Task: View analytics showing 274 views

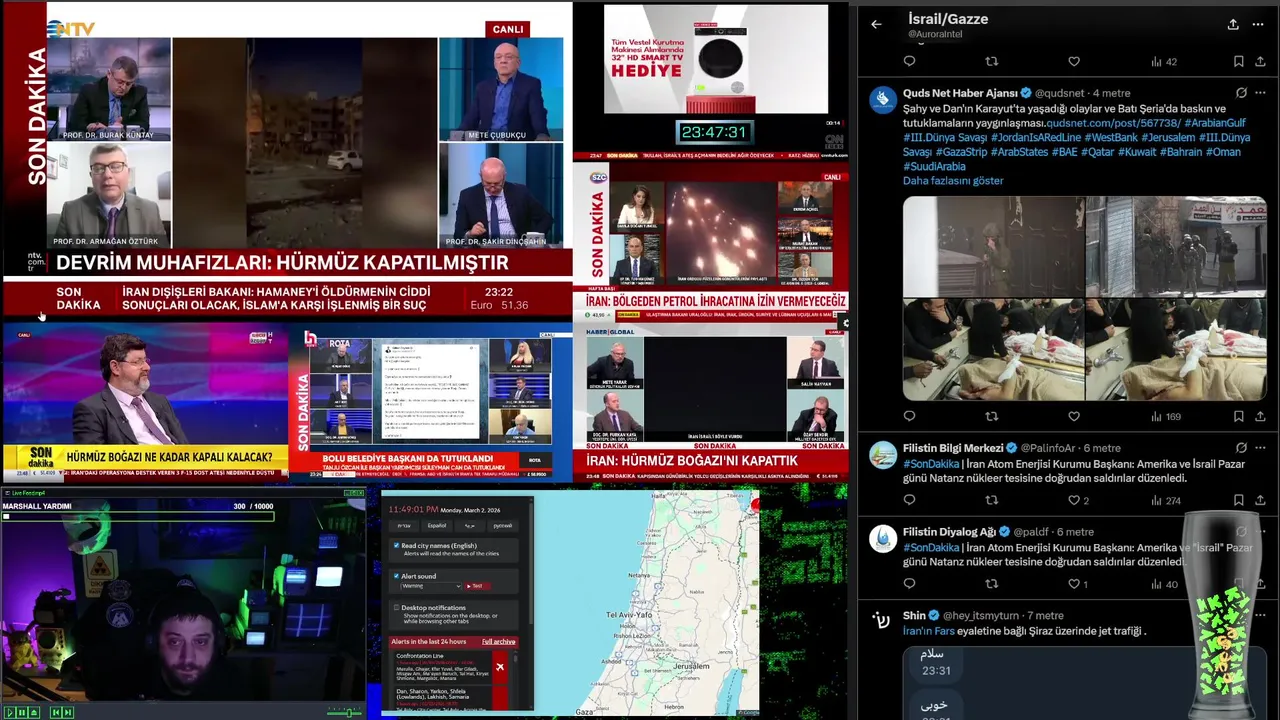Action: point(1166,500)
